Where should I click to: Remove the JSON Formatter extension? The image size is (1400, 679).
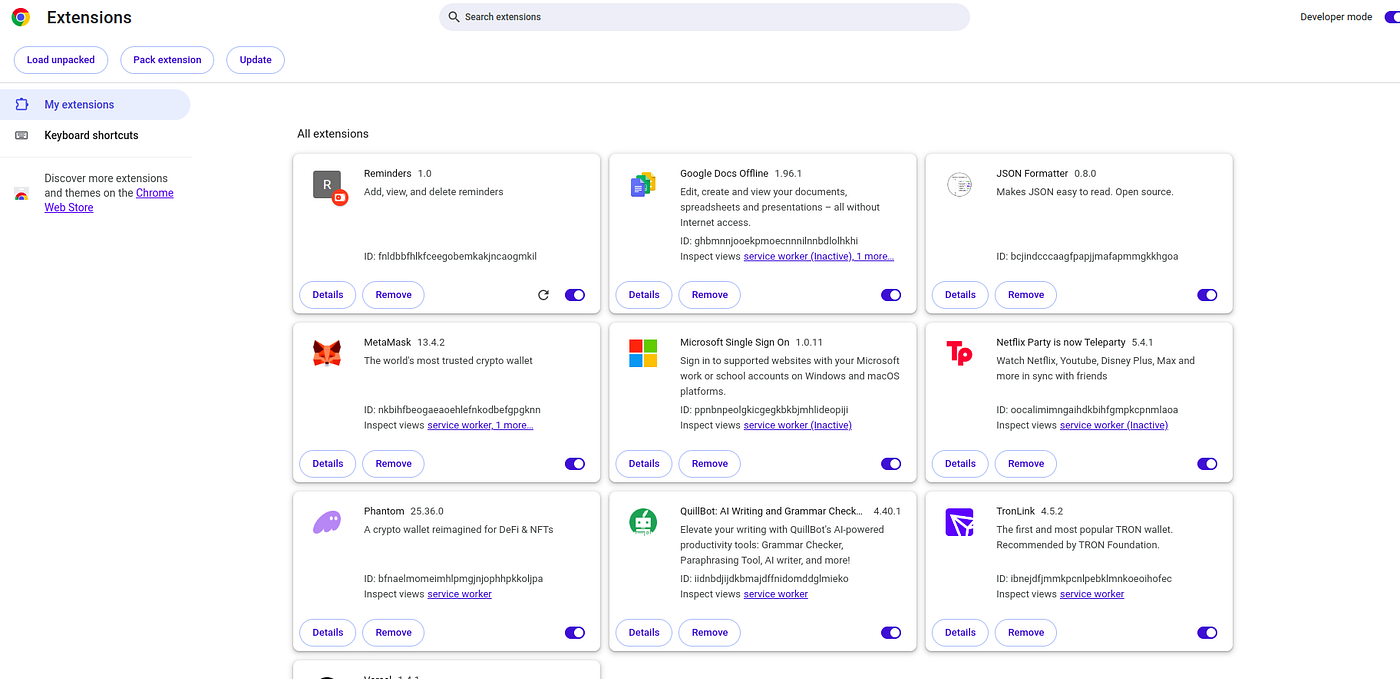[x=1025, y=295]
